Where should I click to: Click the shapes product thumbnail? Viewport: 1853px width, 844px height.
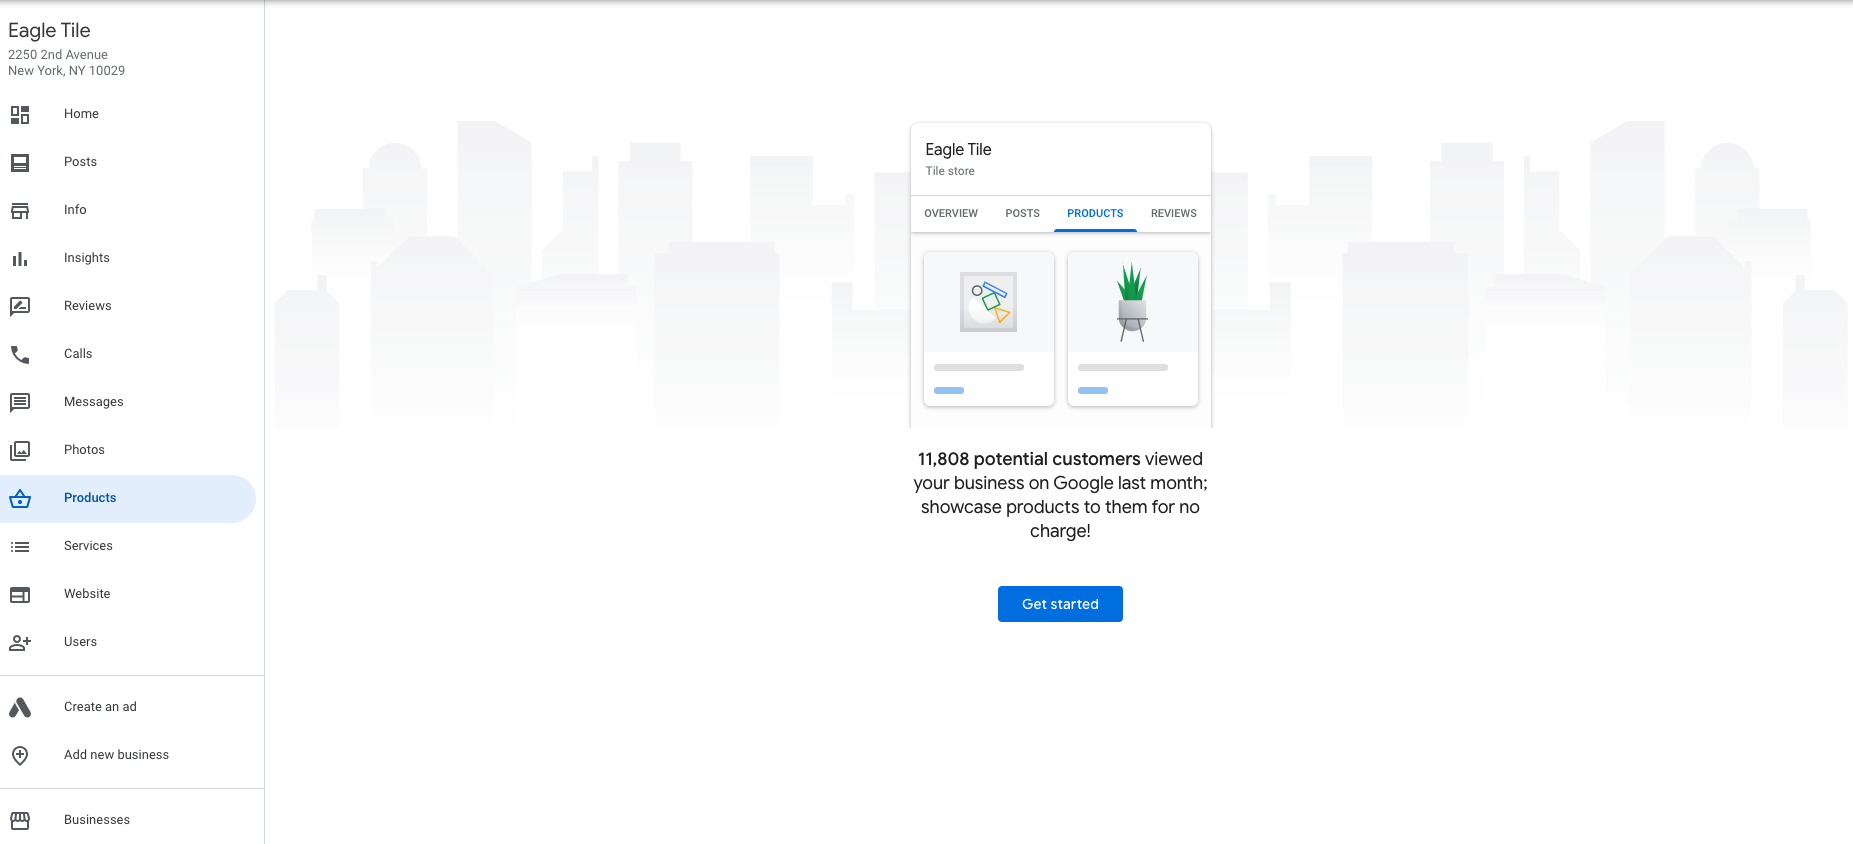click(x=989, y=302)
